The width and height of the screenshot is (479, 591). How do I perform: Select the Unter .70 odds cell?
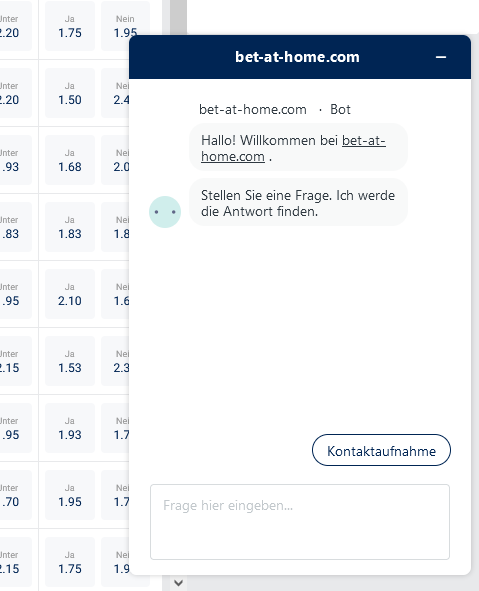click(x=15, y=495)
